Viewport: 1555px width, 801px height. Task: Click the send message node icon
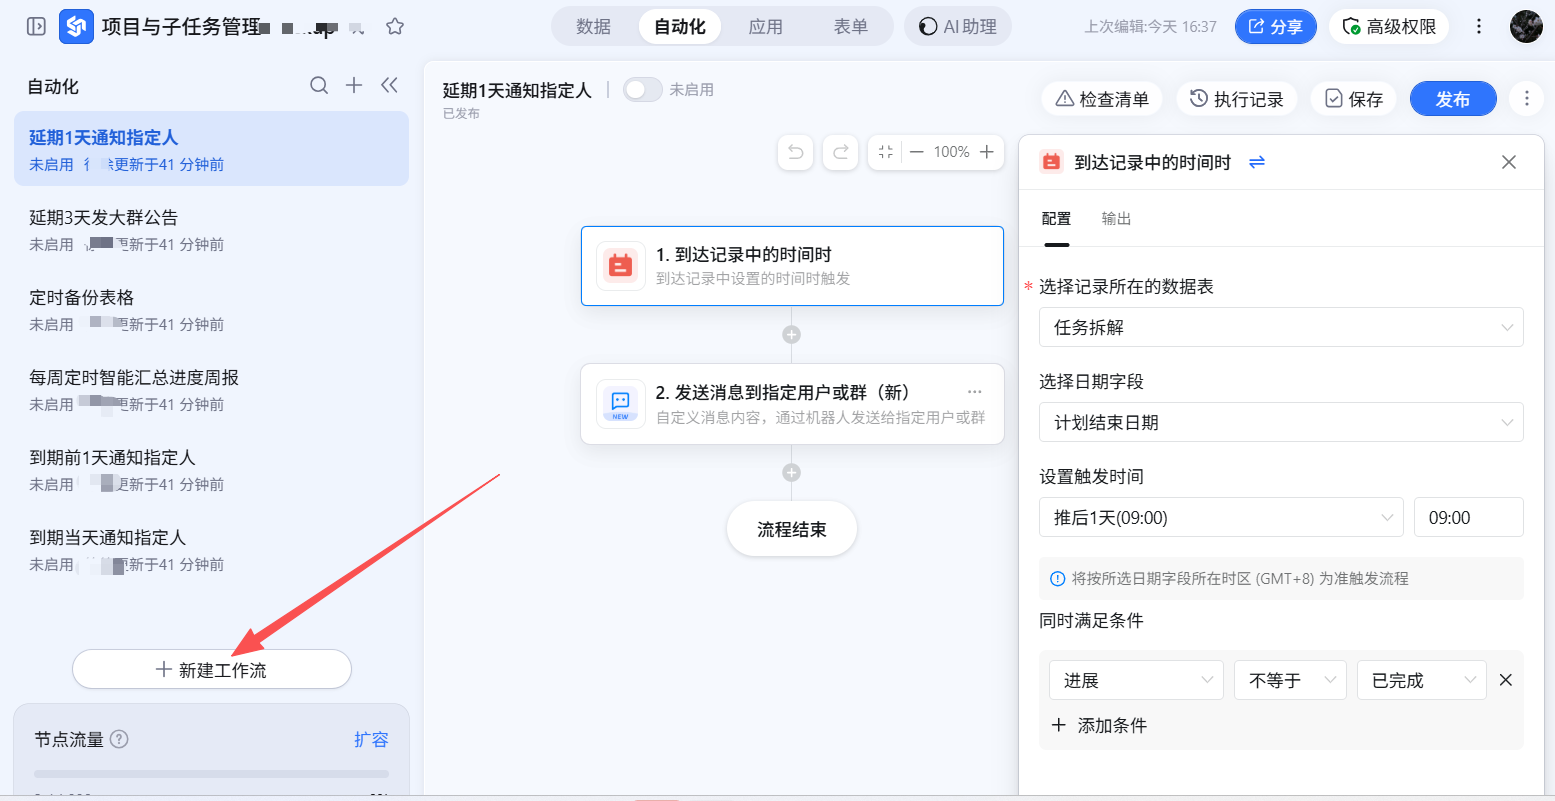coord(621,404)
